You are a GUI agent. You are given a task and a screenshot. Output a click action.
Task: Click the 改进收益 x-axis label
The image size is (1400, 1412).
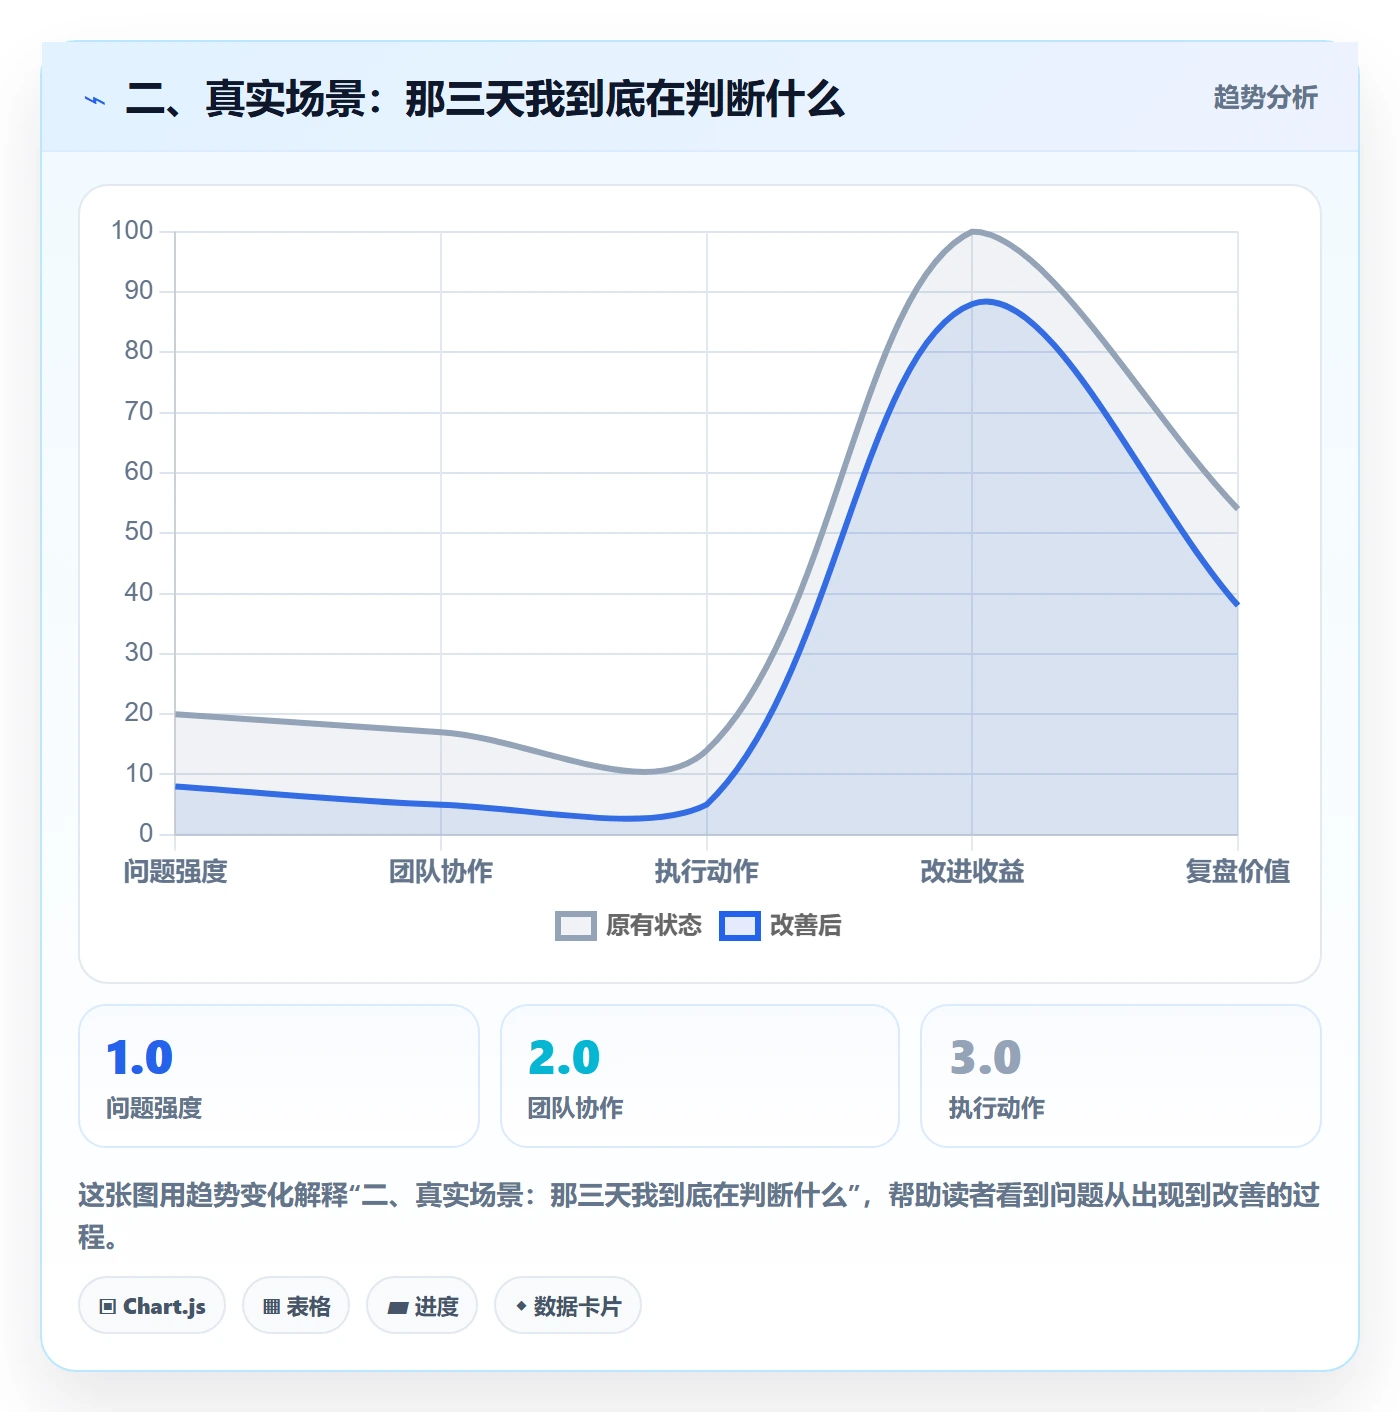pyautogui.click(x=972, y=872)
